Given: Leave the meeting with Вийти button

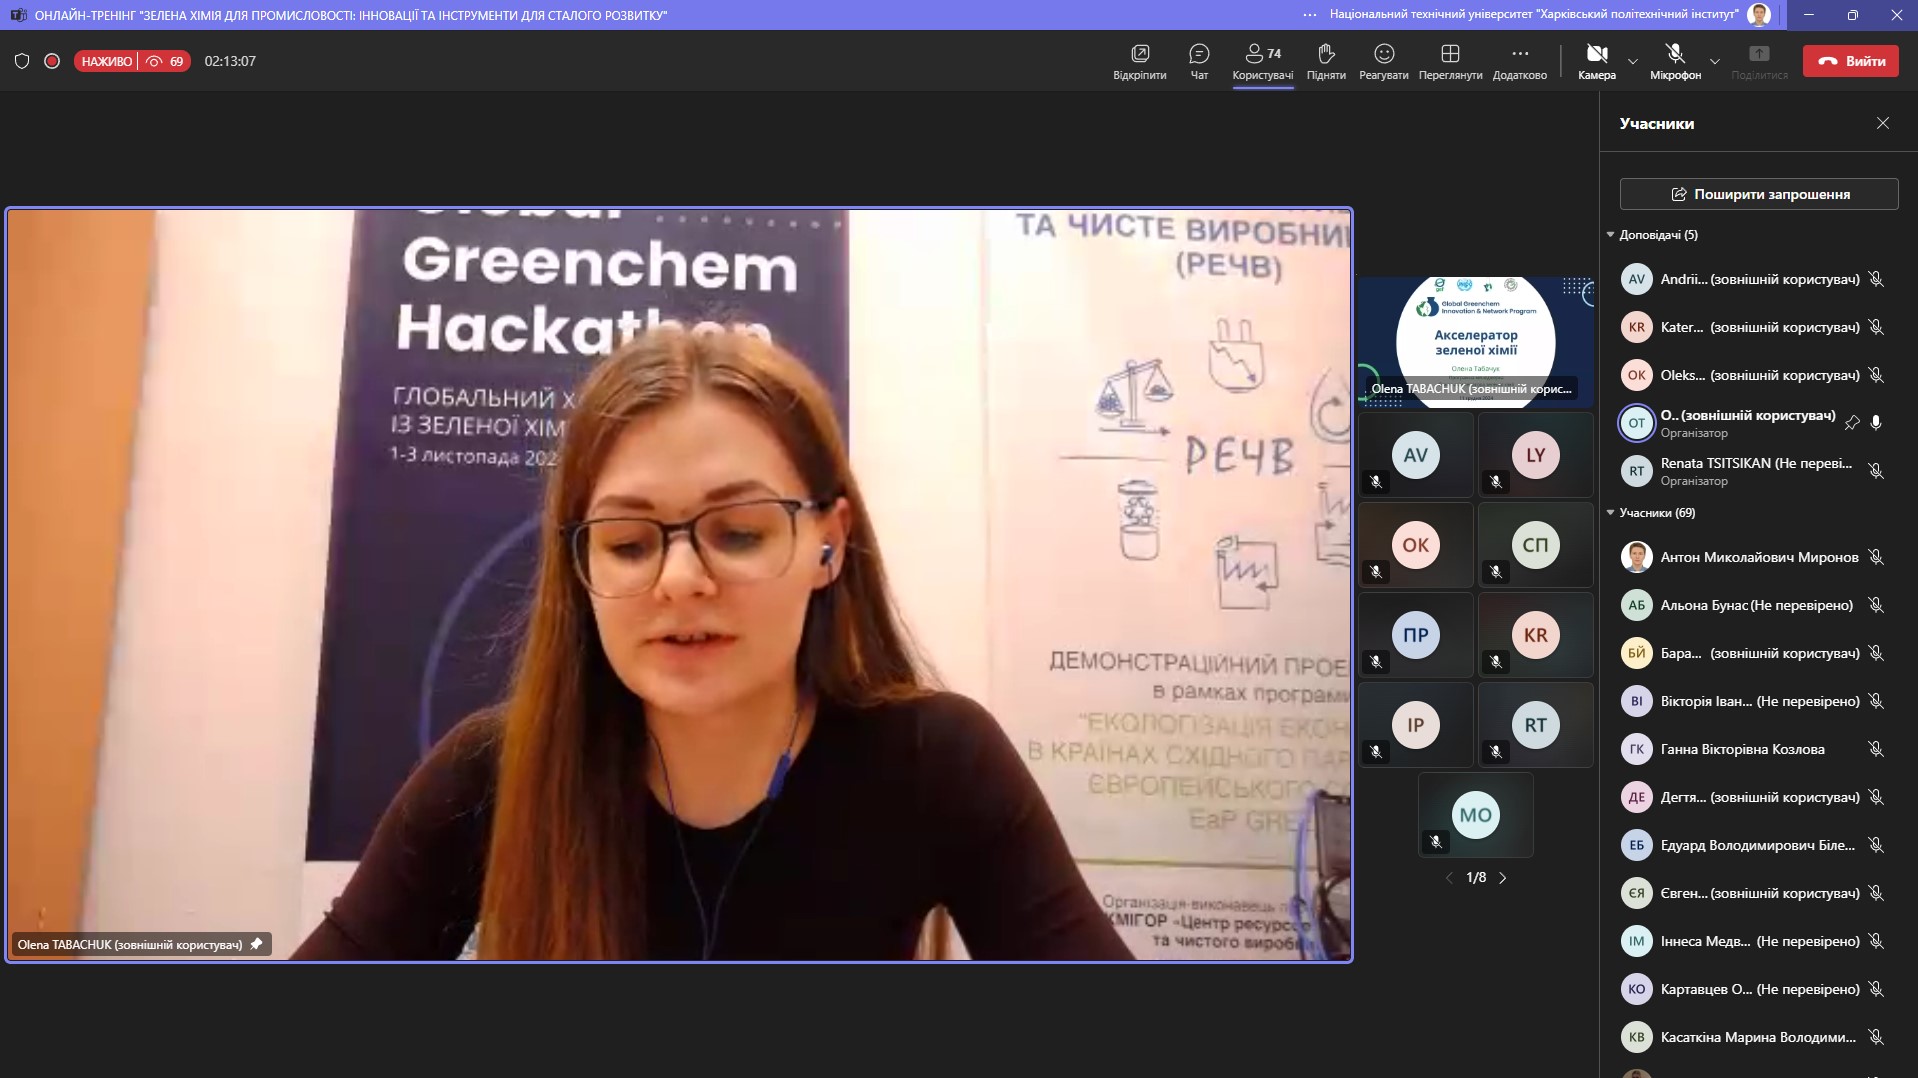Looking at the screenshot, I should 1850,61.
